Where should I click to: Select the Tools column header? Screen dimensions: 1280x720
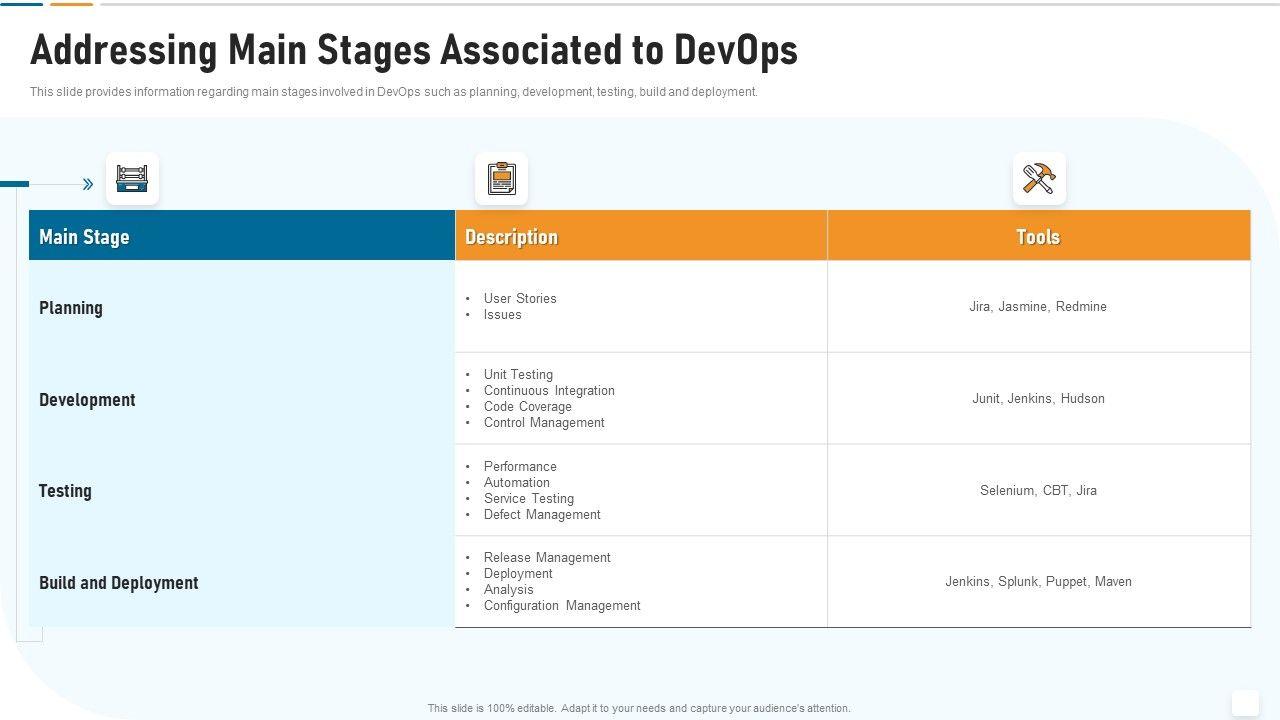(x=1038, y=237)
